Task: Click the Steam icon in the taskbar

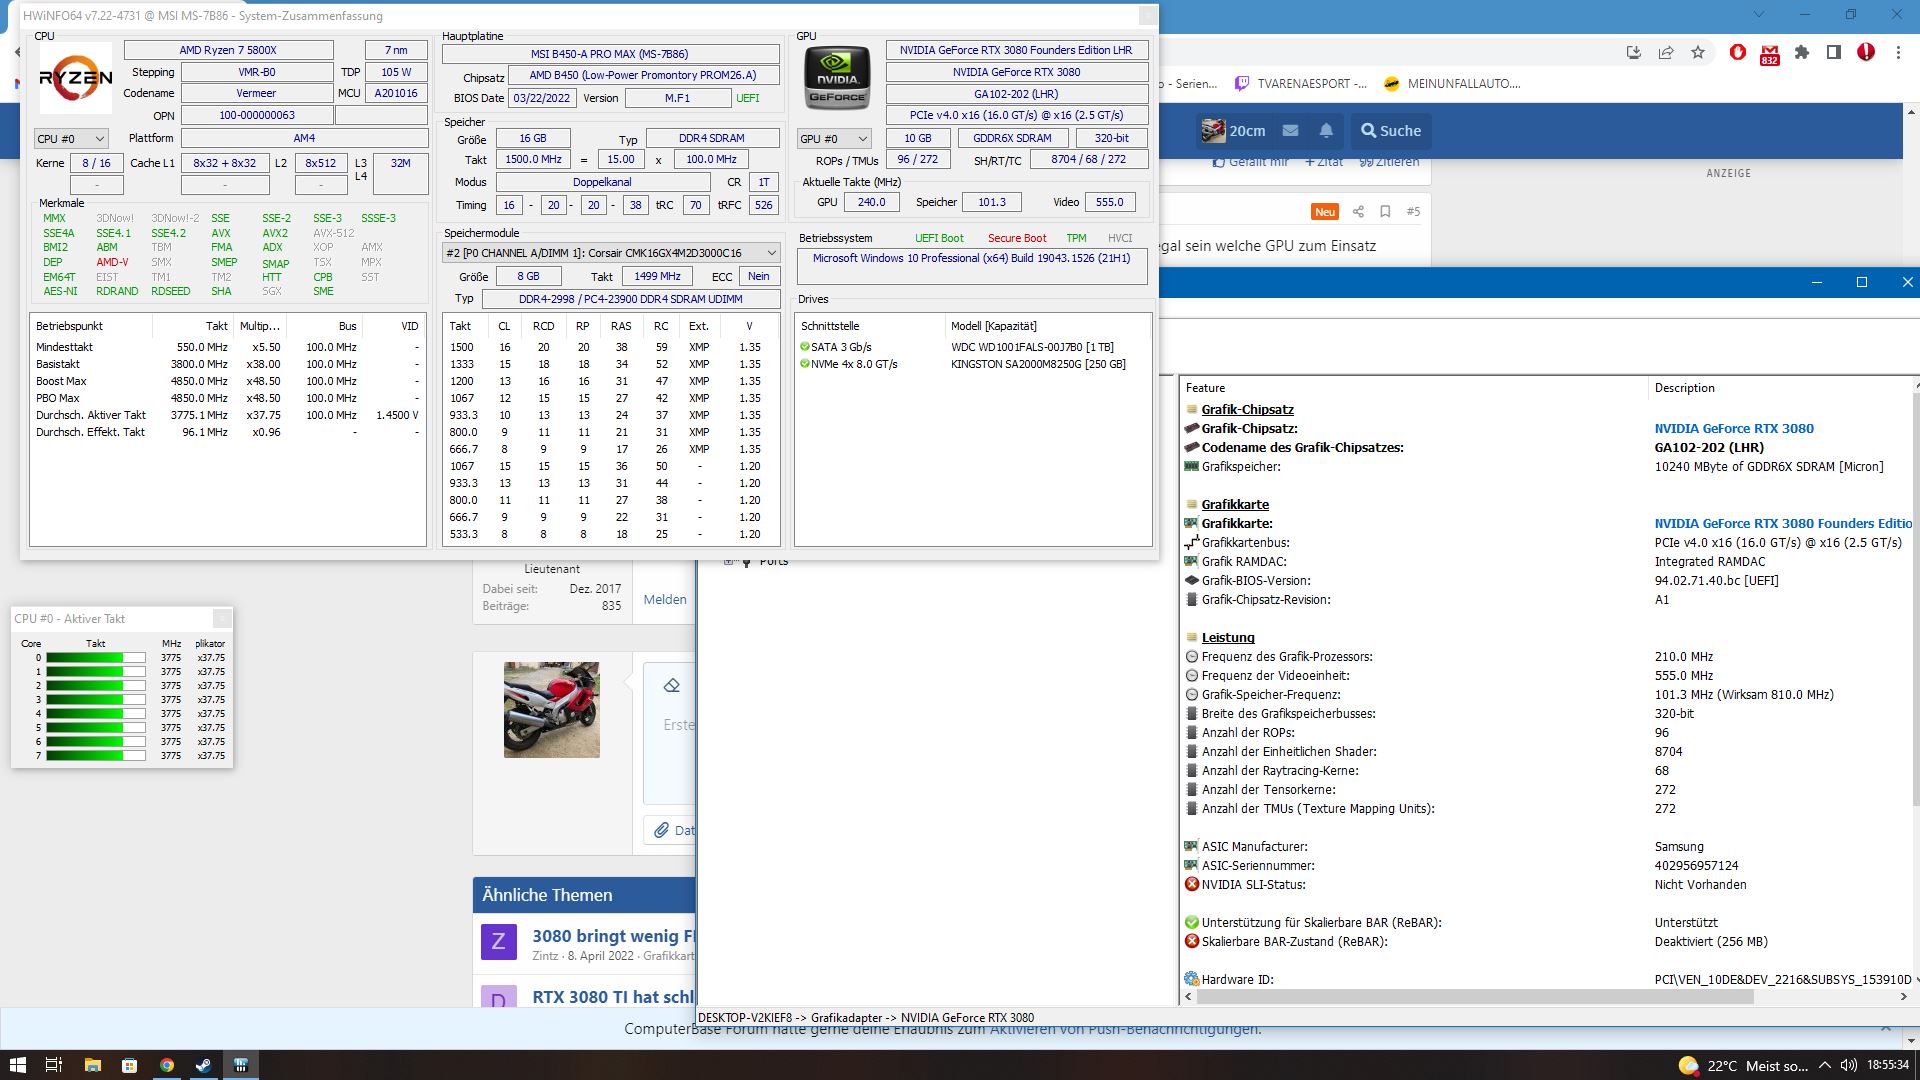Action: (203, 1065)
